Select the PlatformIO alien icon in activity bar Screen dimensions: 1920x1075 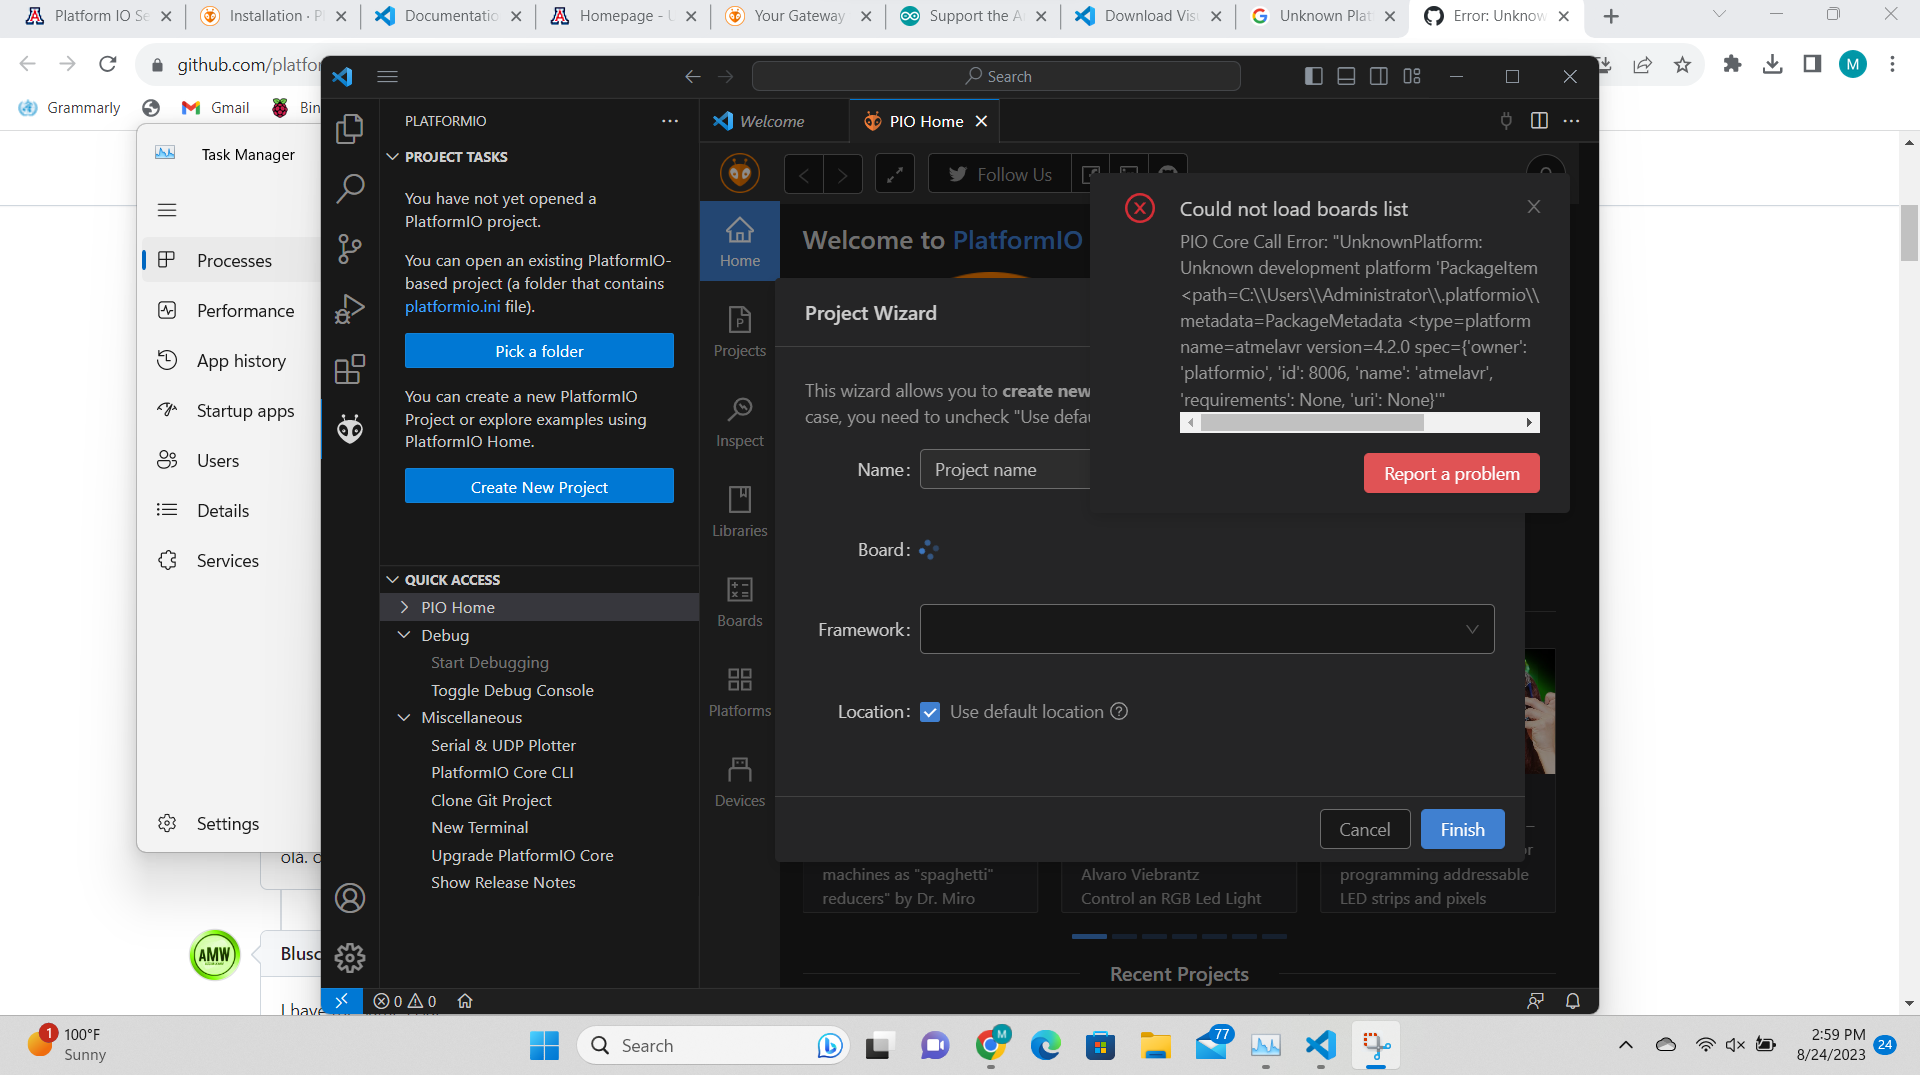pos(350,429)
